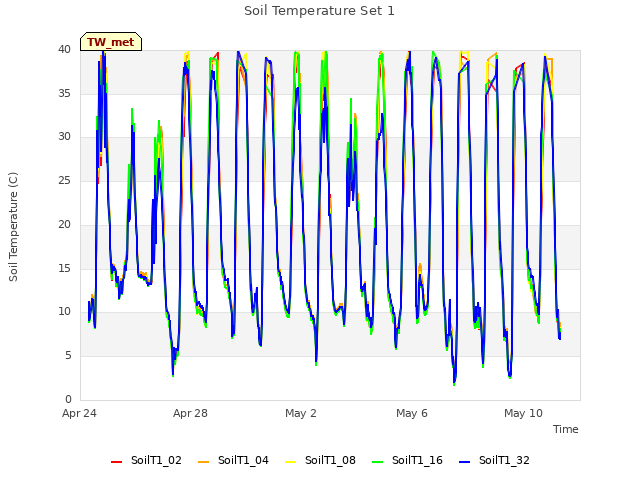The image size is (640, 480).
Task: Click the chart title Soil Temperature Set 1
Action: [x=319, y=11]
